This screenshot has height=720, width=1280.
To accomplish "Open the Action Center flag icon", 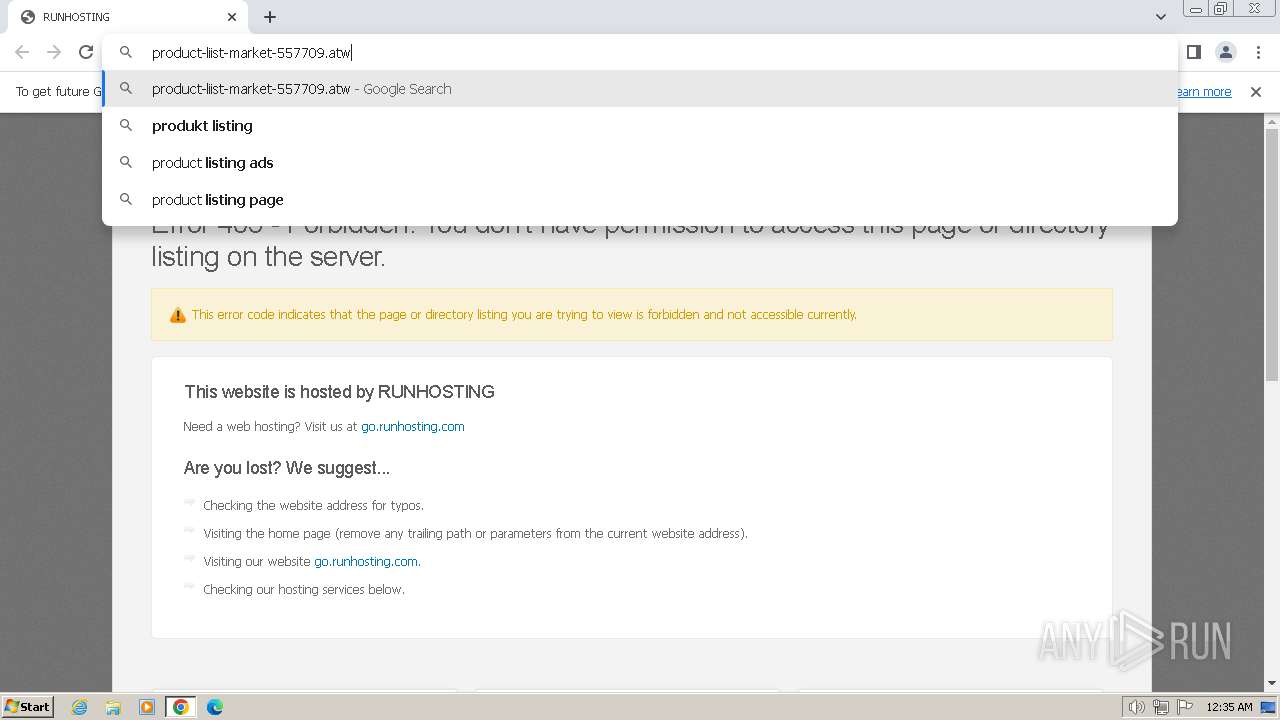I will [1185, 707].
